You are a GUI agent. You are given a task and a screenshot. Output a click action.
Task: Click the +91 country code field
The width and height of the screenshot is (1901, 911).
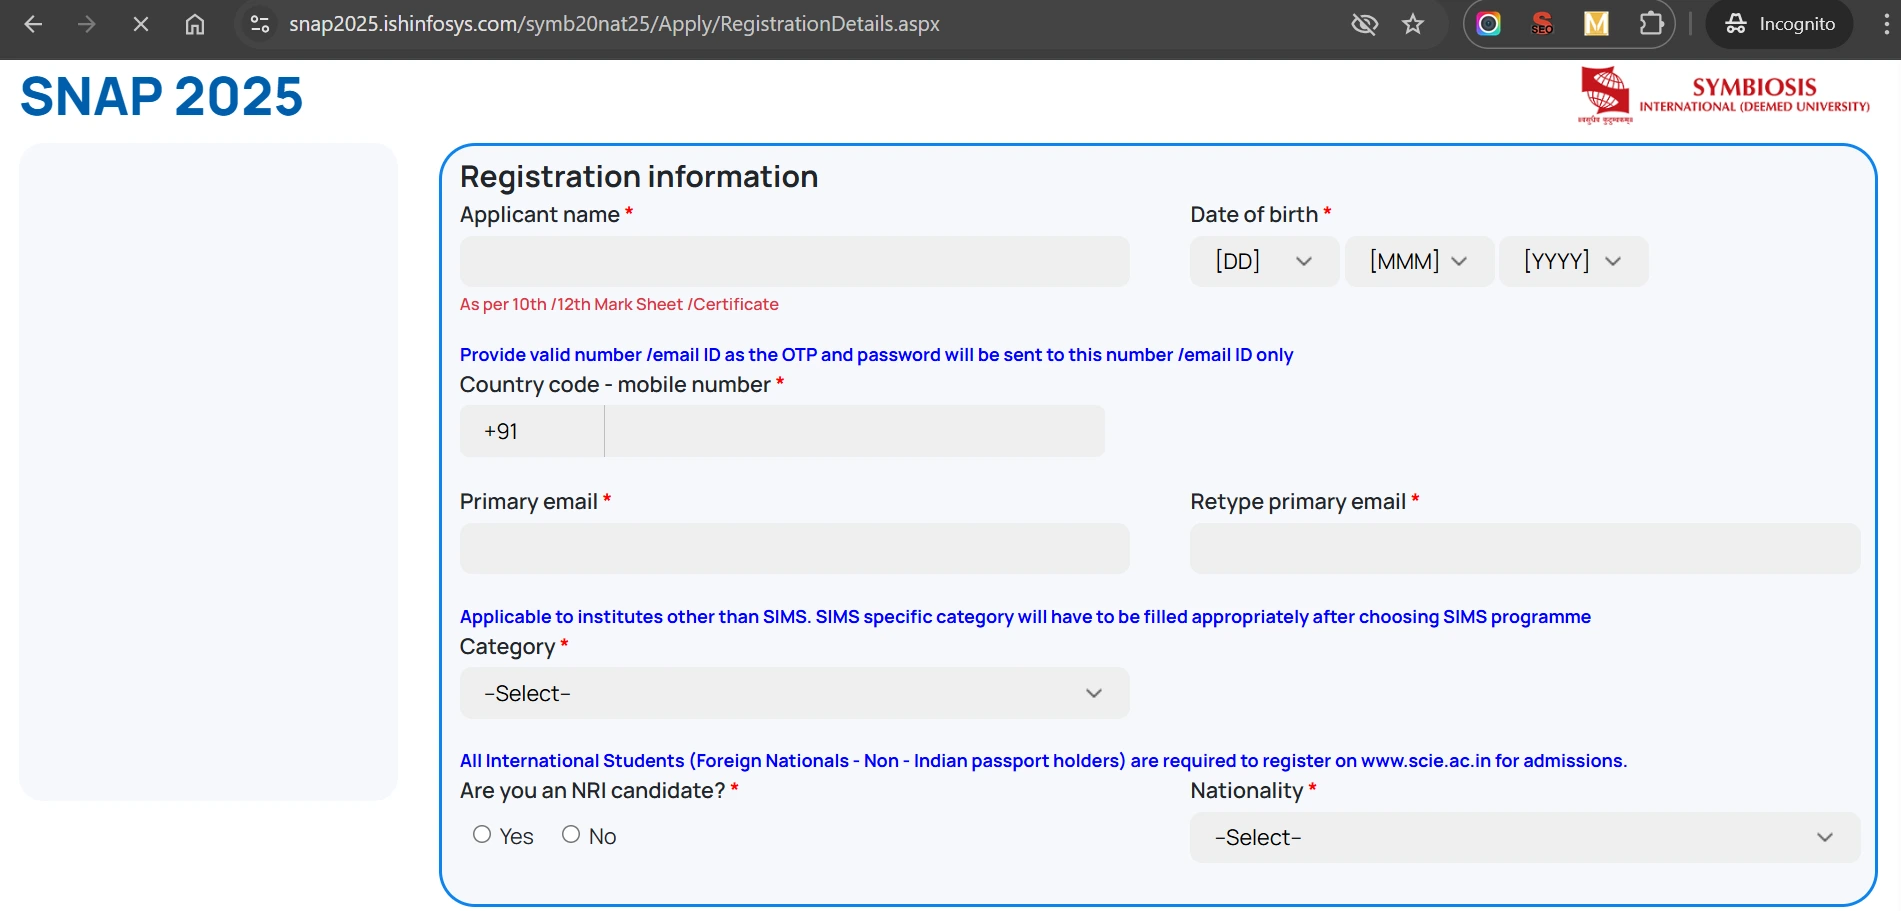coord(532,431)
